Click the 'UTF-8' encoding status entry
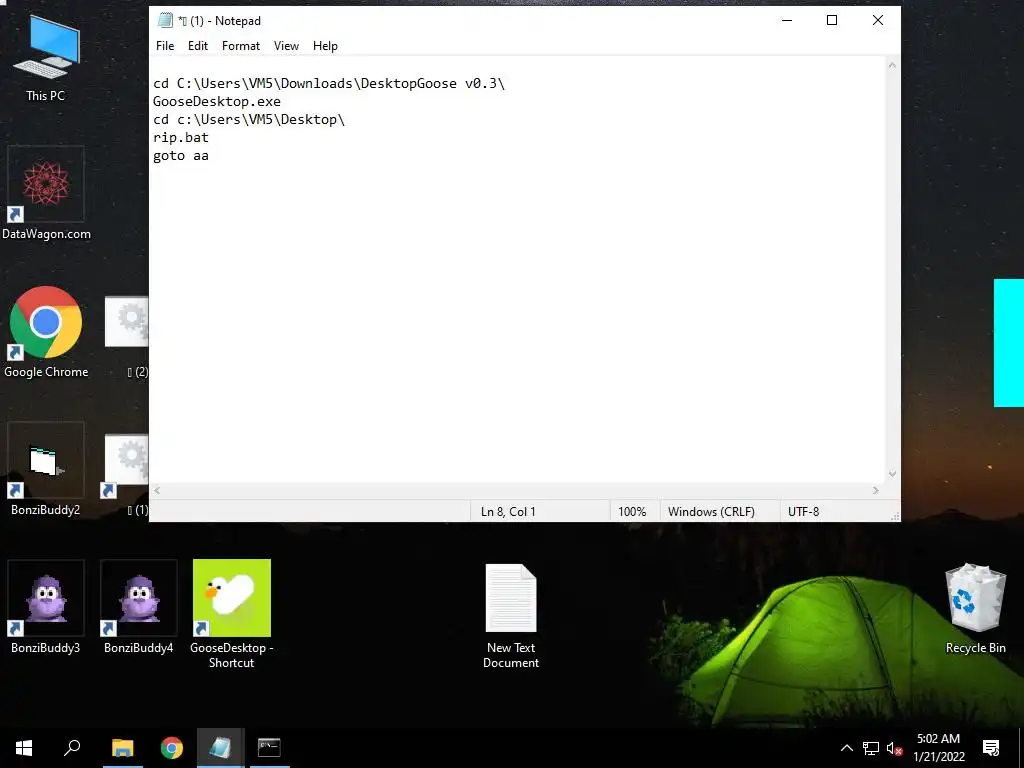Viewport: 1024px width, 768px height. [803, 511]
